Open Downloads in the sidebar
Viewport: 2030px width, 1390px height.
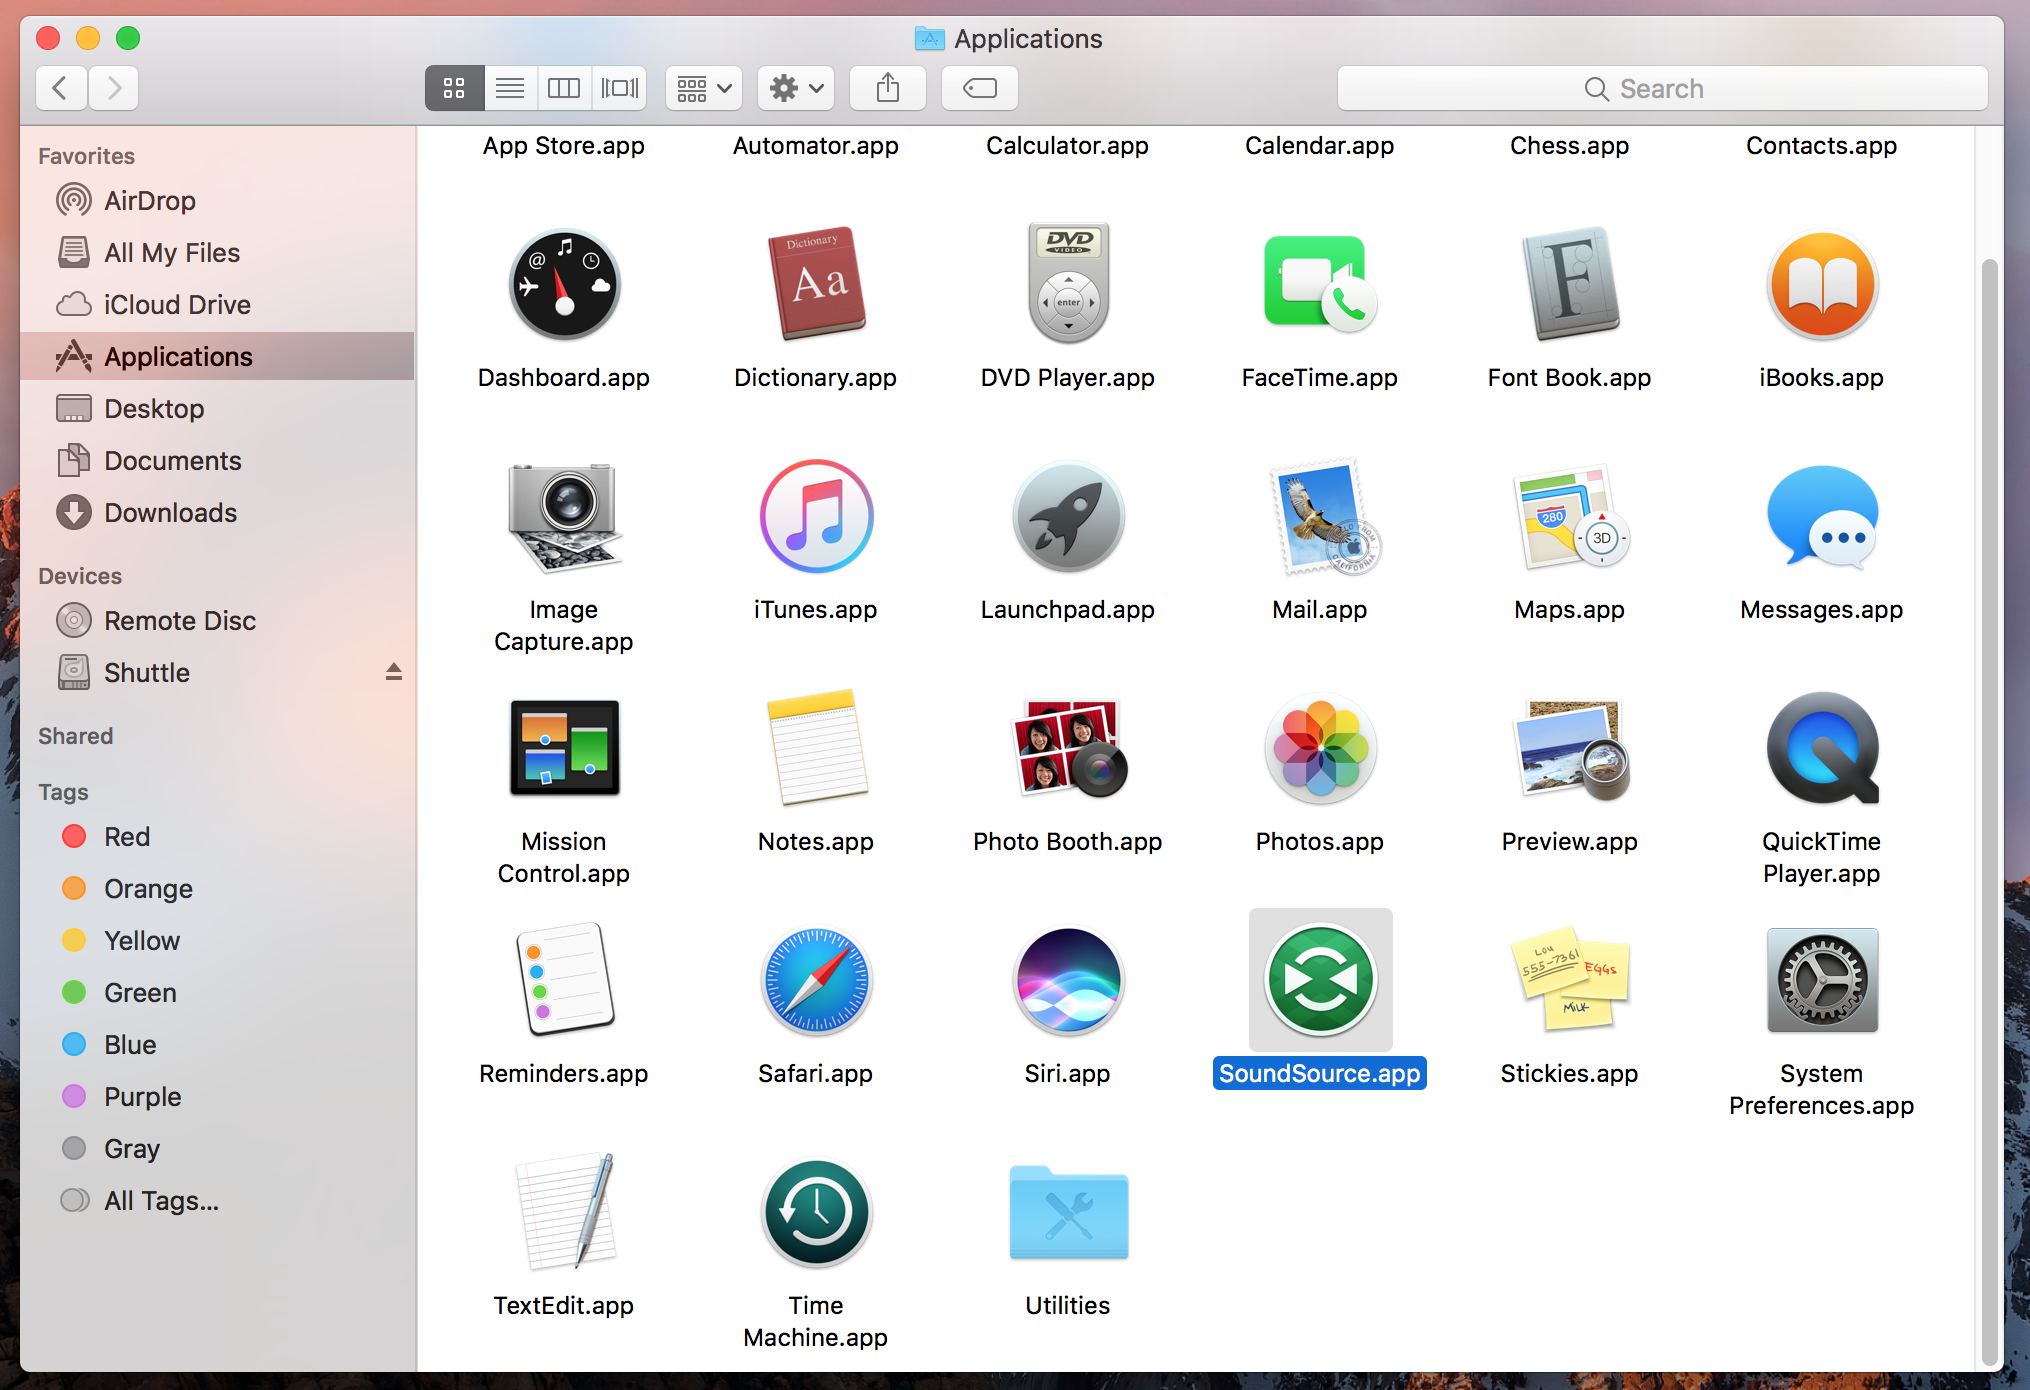217,512
